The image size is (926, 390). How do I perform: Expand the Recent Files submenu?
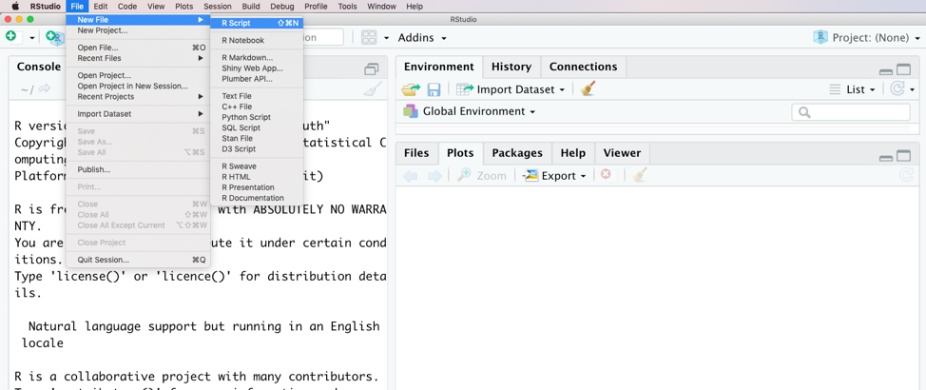(138, 58)
